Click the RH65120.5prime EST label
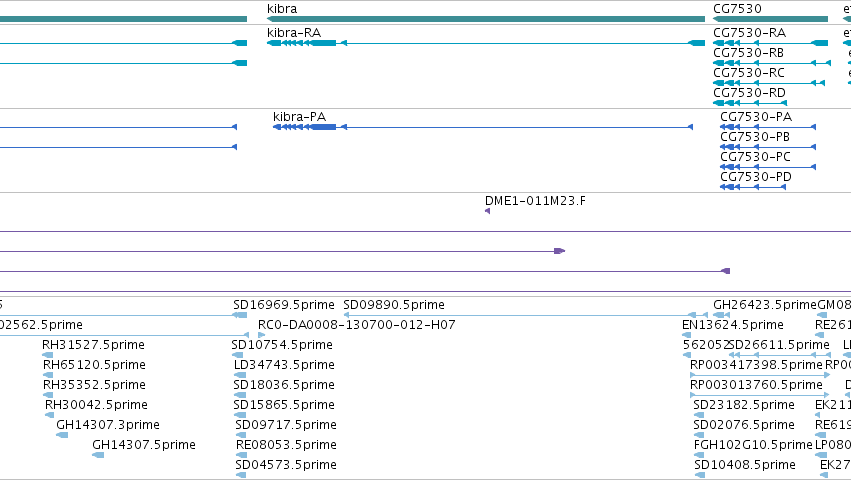The height and width of the screenshot is (480, 851). [x=94, y=365]
